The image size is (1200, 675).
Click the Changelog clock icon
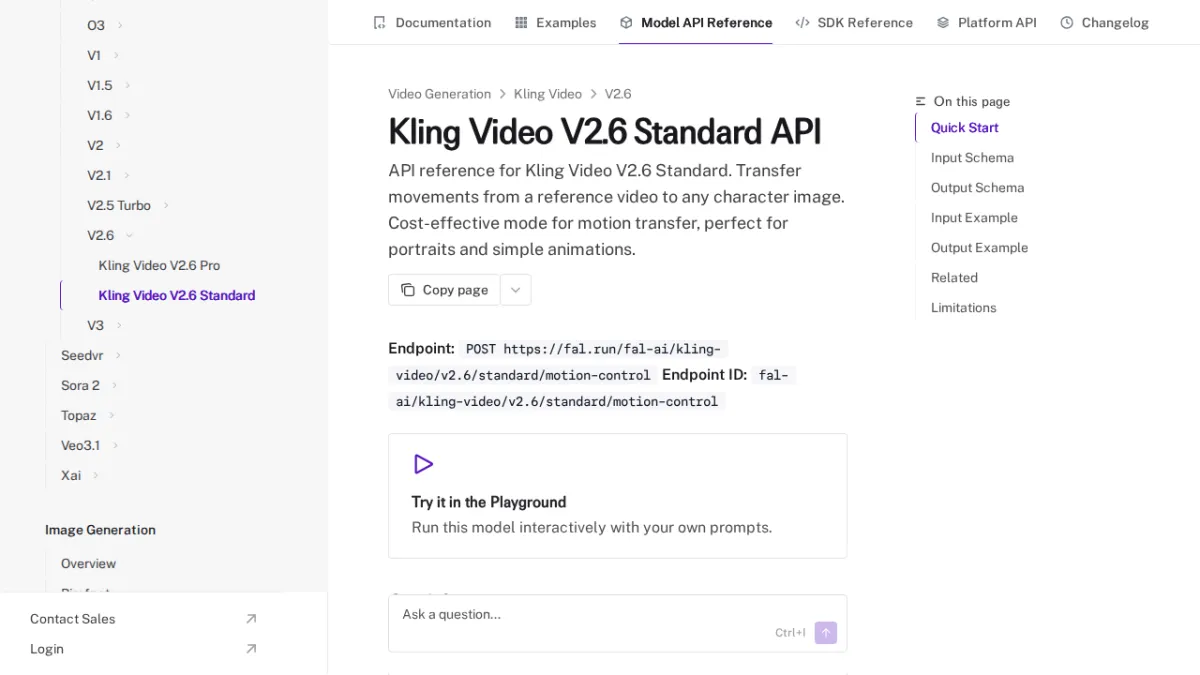(x=1067, y=22)
